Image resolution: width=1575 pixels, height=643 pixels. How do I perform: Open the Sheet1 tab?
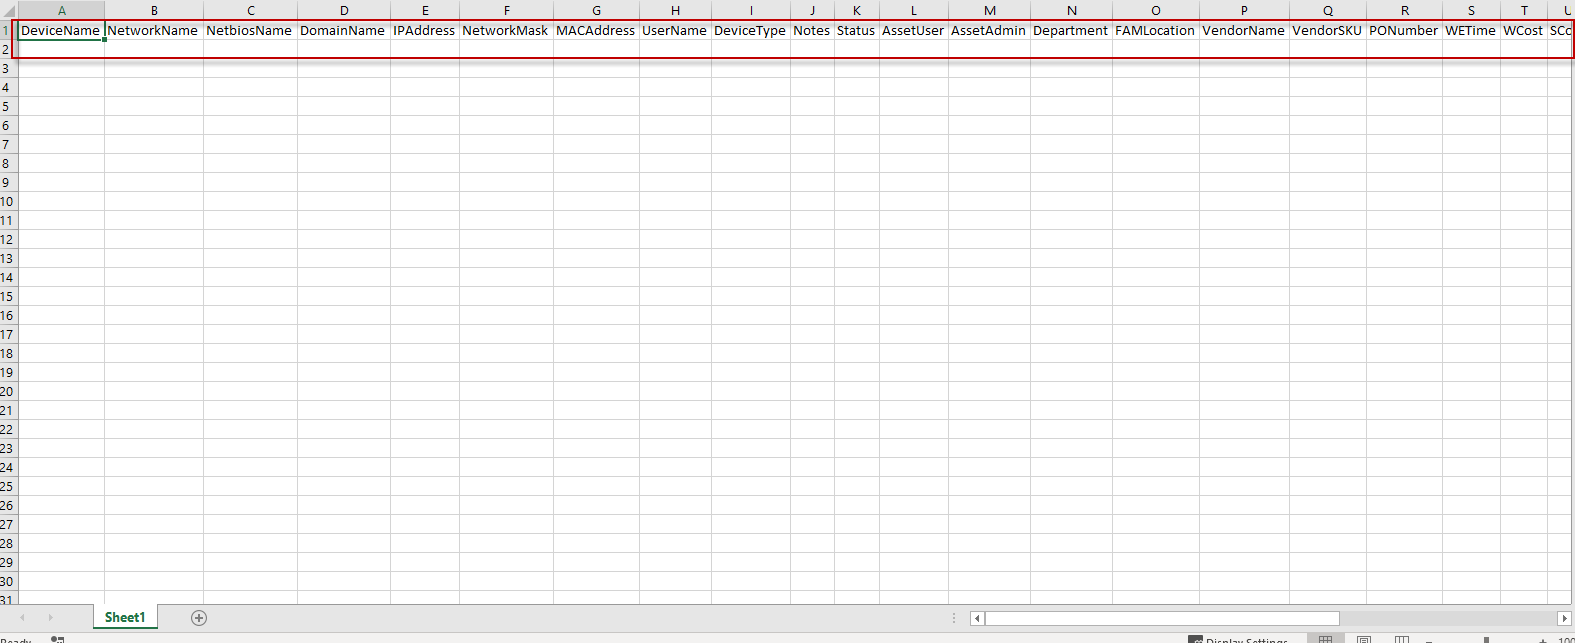click(125, 618)
